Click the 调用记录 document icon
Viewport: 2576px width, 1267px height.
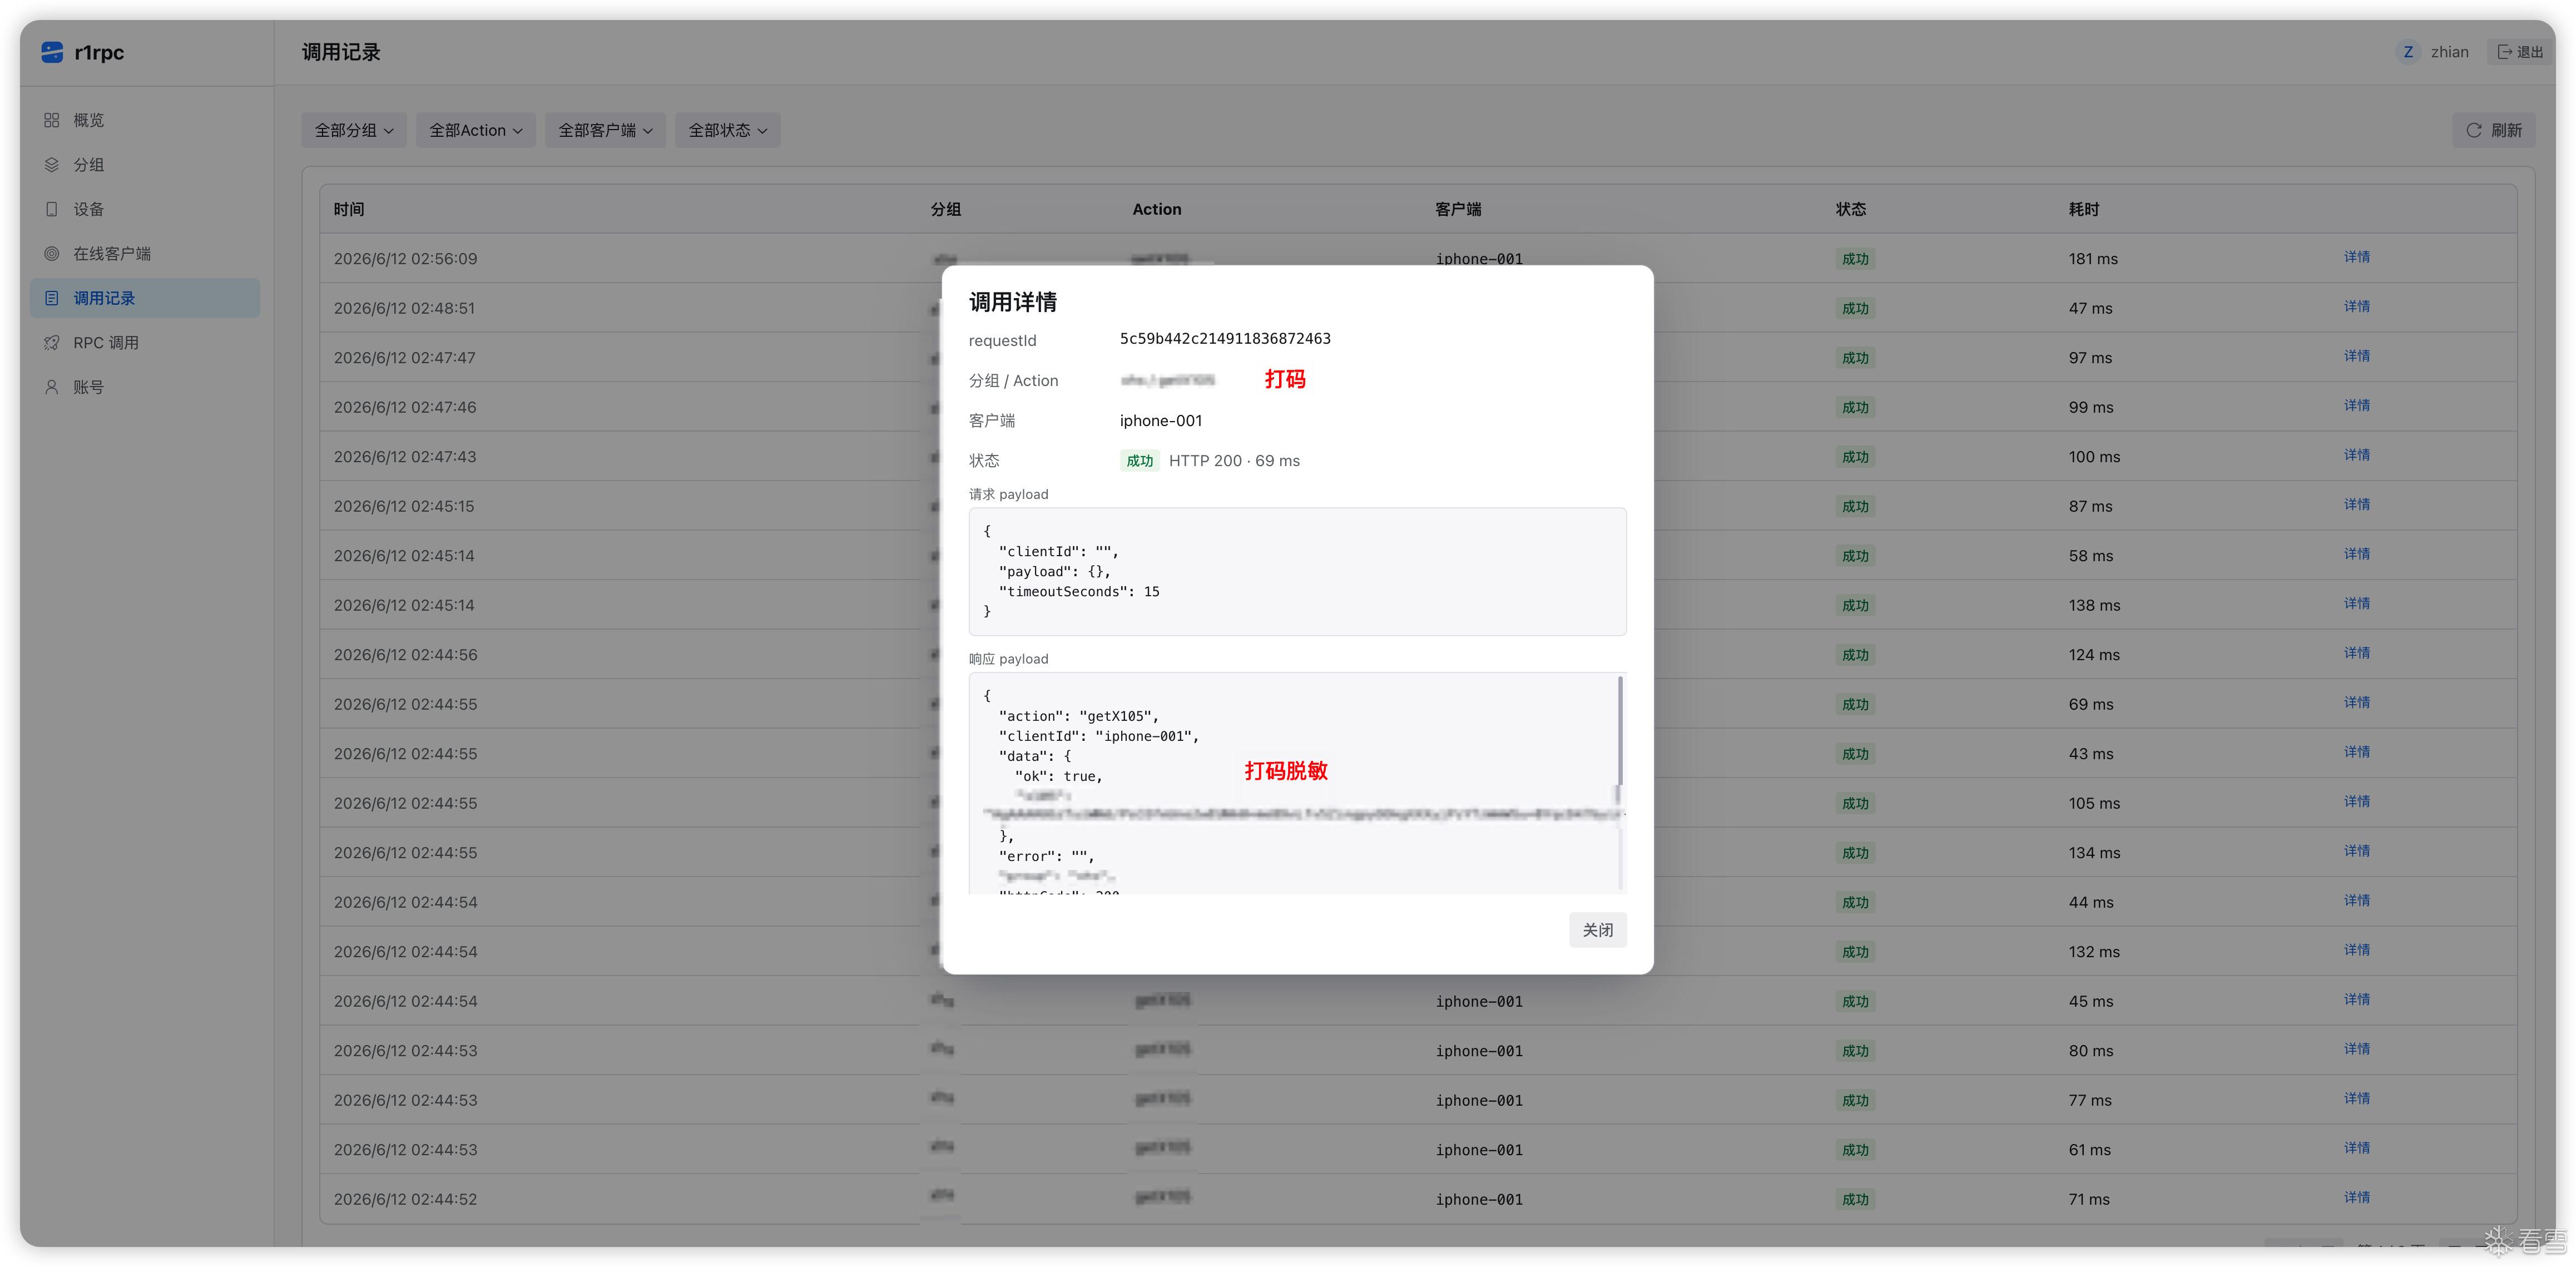52,298
